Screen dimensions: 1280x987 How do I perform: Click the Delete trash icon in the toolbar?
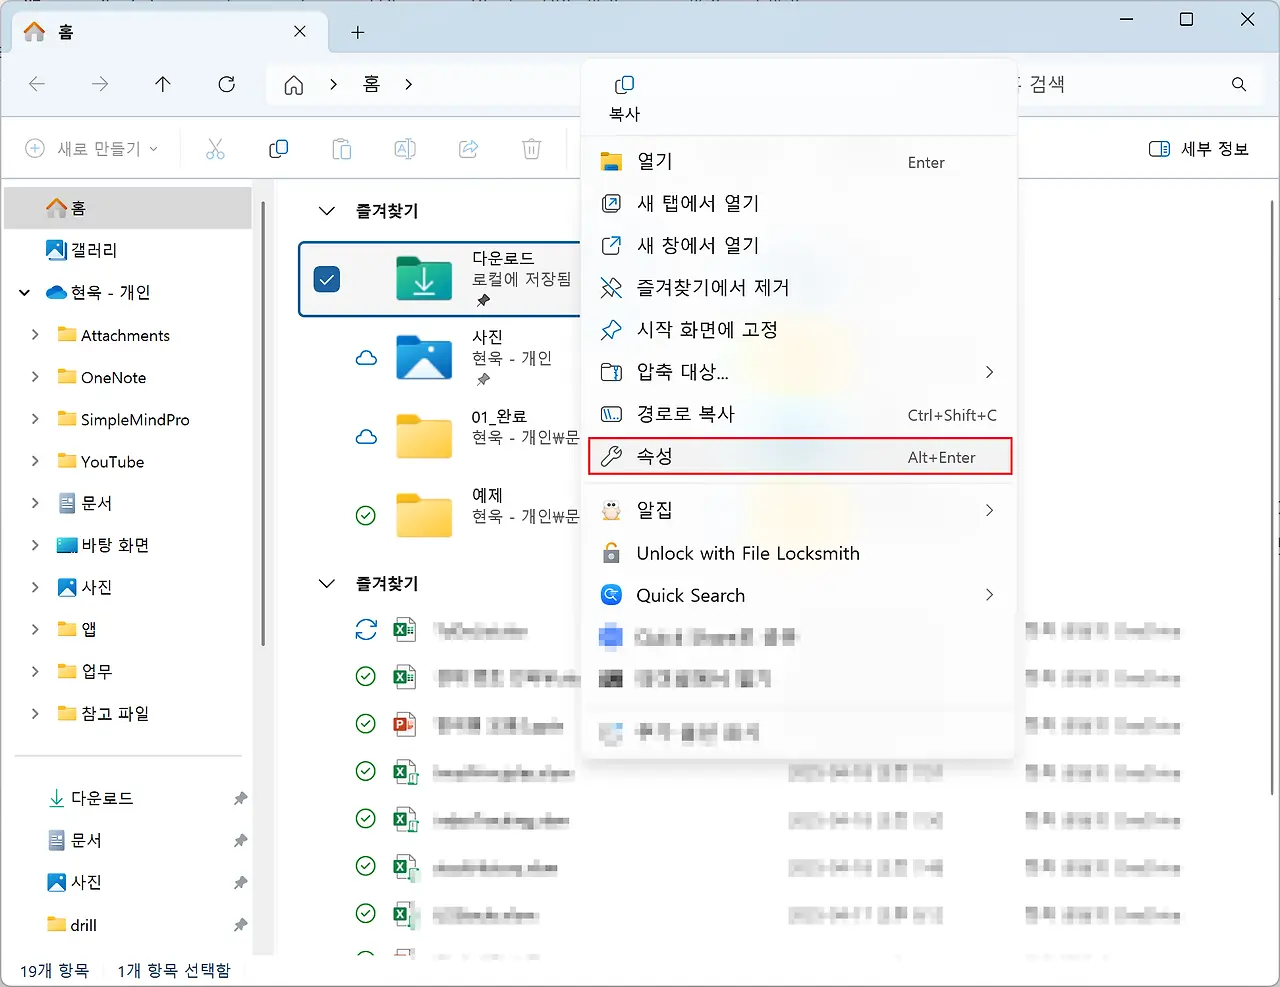pyautogui.click(x=531, y=148)
